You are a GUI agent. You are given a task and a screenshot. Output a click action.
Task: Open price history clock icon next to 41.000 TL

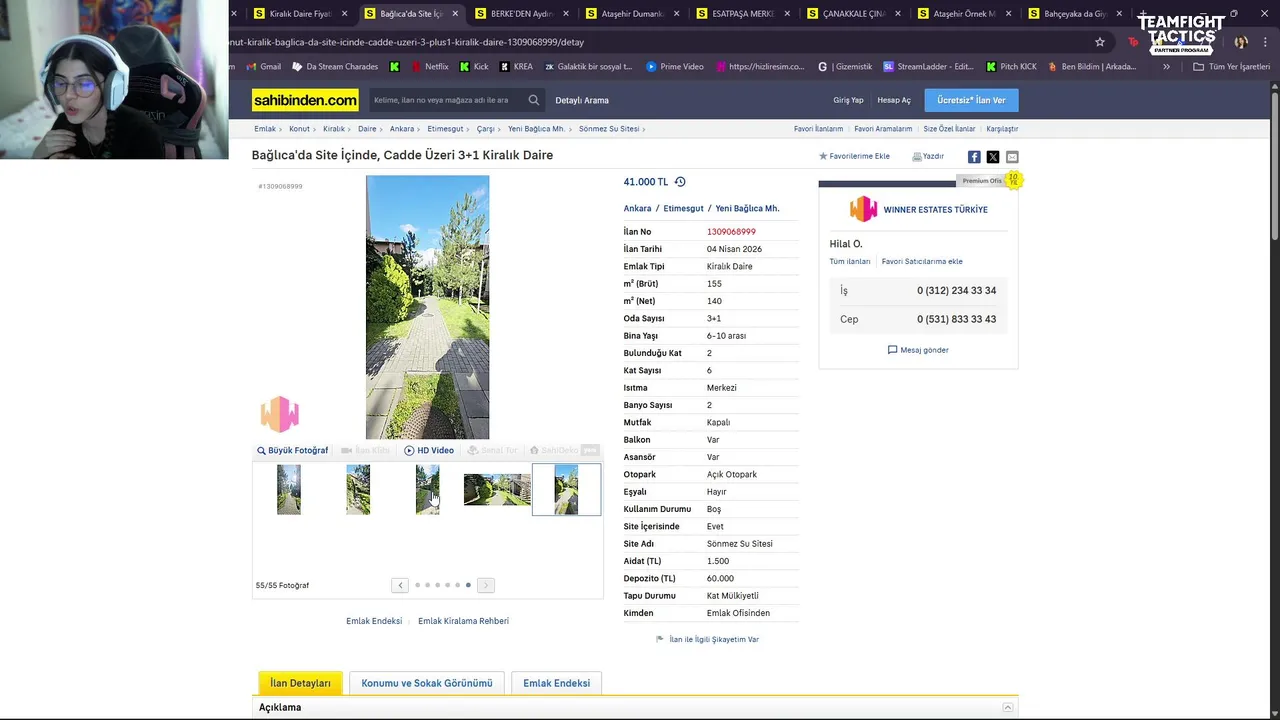pos(680,182)
